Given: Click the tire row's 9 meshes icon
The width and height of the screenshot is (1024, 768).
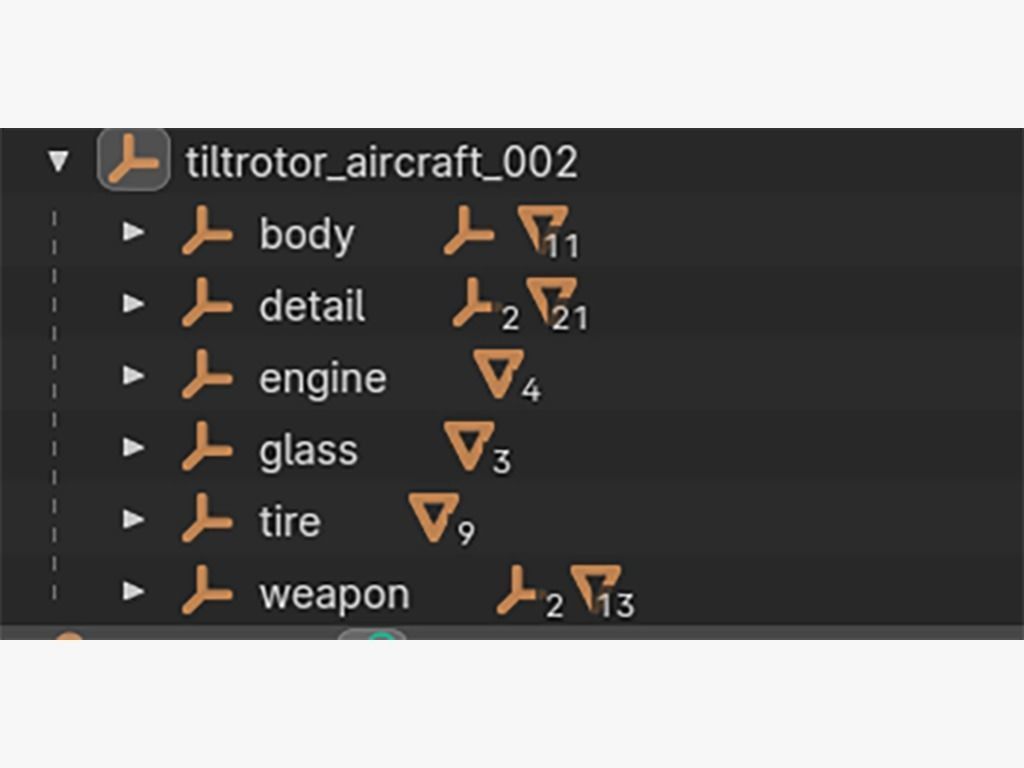Looking at the screenshot, I should click(x=434, y=518).
